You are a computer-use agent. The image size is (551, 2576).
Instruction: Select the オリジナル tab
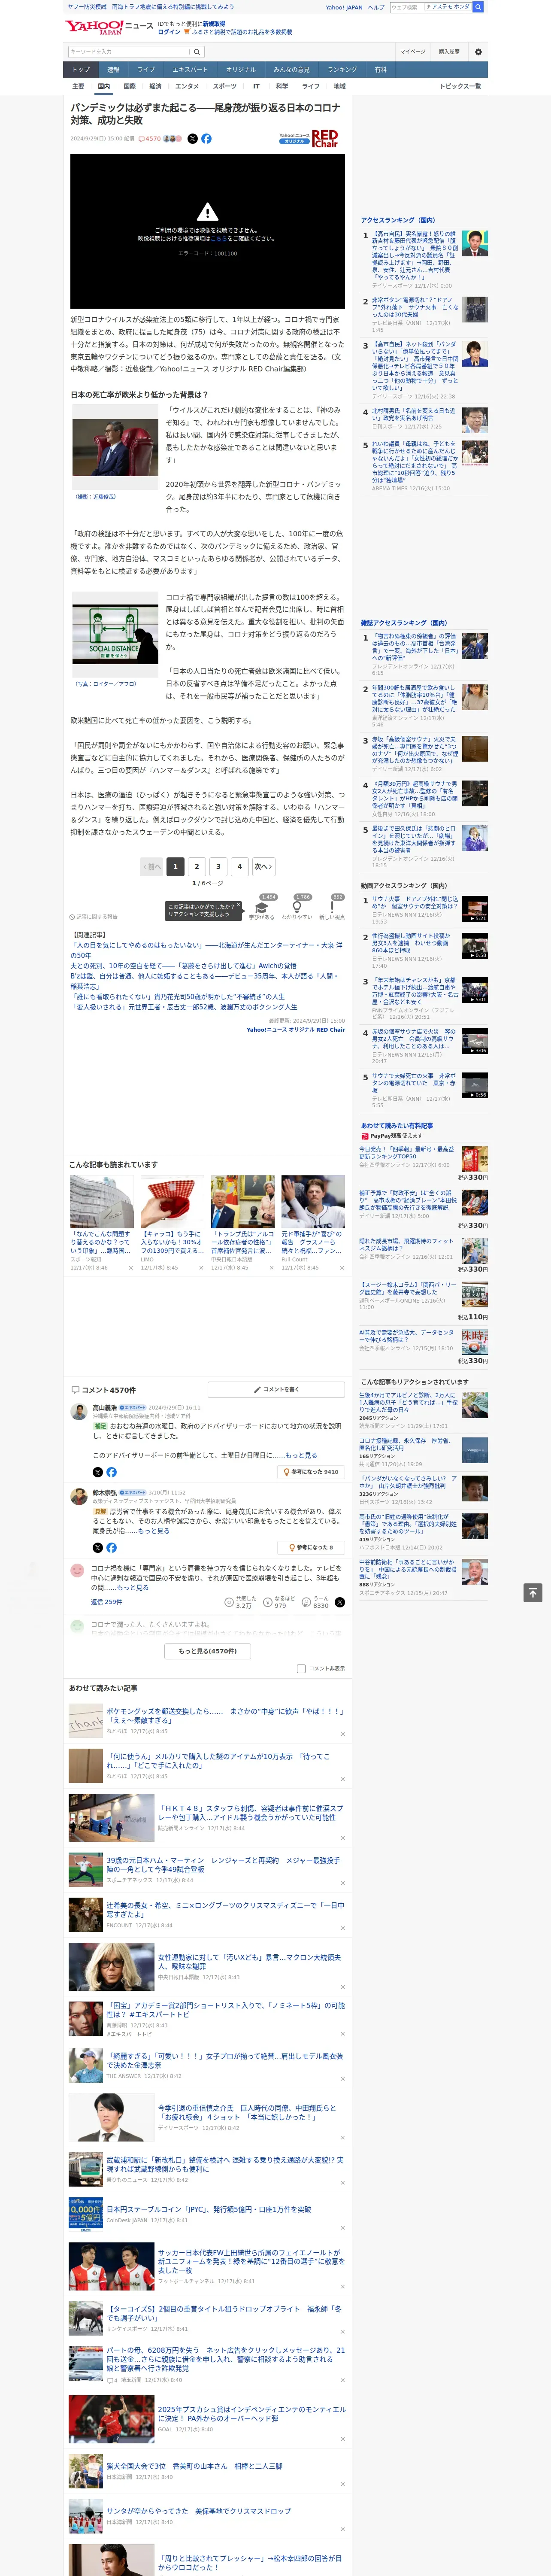point(241,70)
